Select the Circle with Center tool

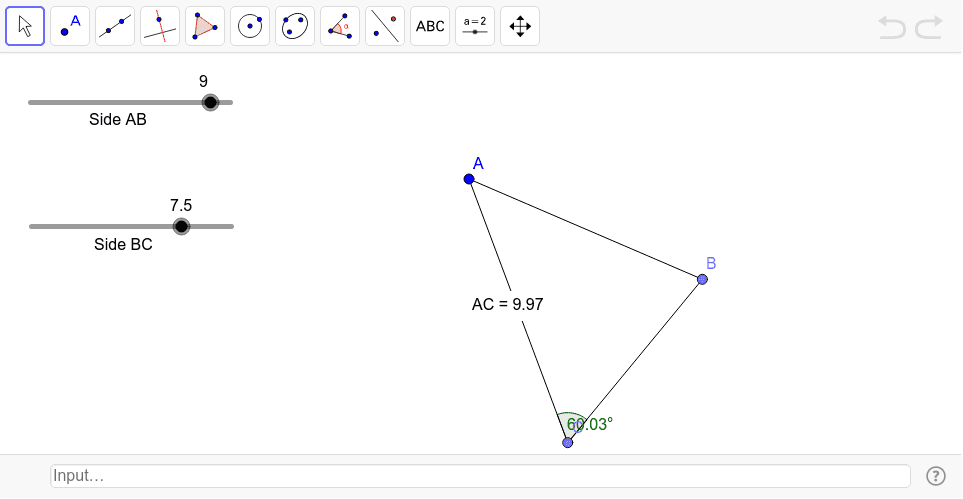pos(250,26)
